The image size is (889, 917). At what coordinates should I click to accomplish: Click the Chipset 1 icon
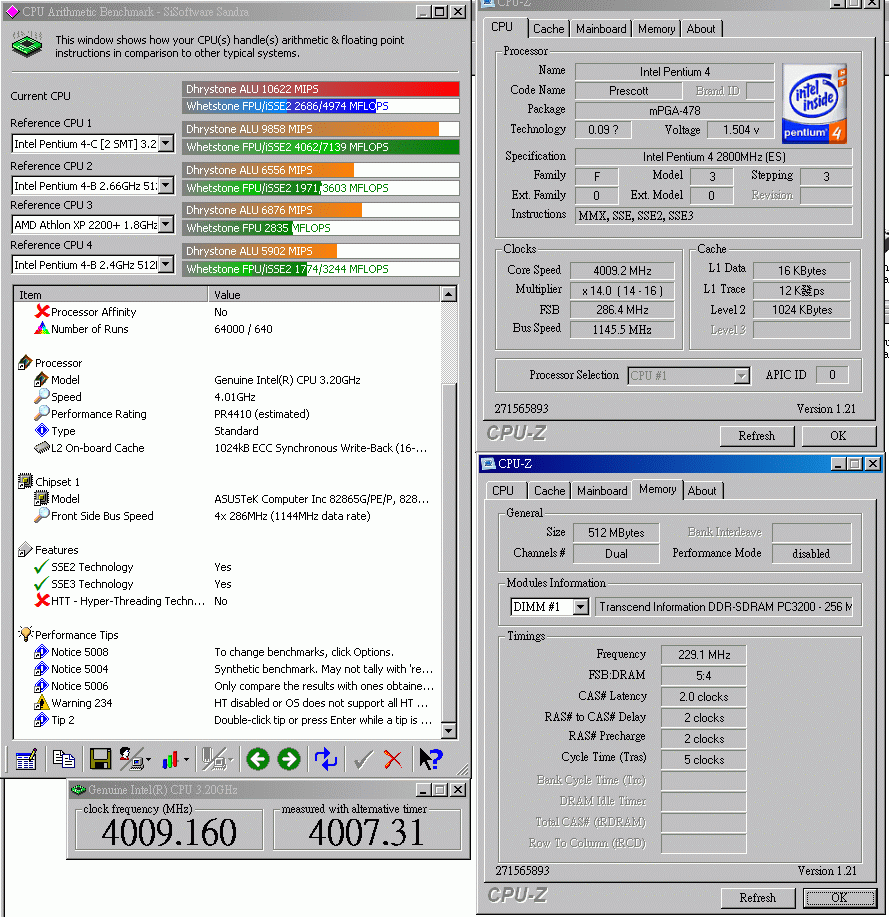click(x=26, y=481)
